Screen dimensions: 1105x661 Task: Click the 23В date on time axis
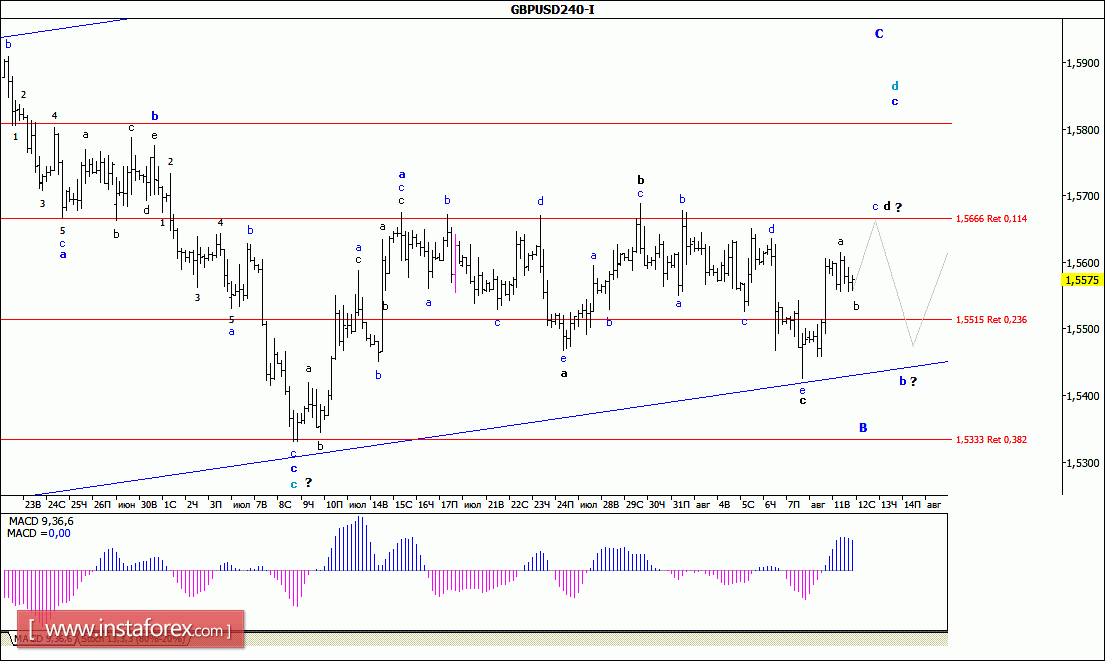click(33, 505)
